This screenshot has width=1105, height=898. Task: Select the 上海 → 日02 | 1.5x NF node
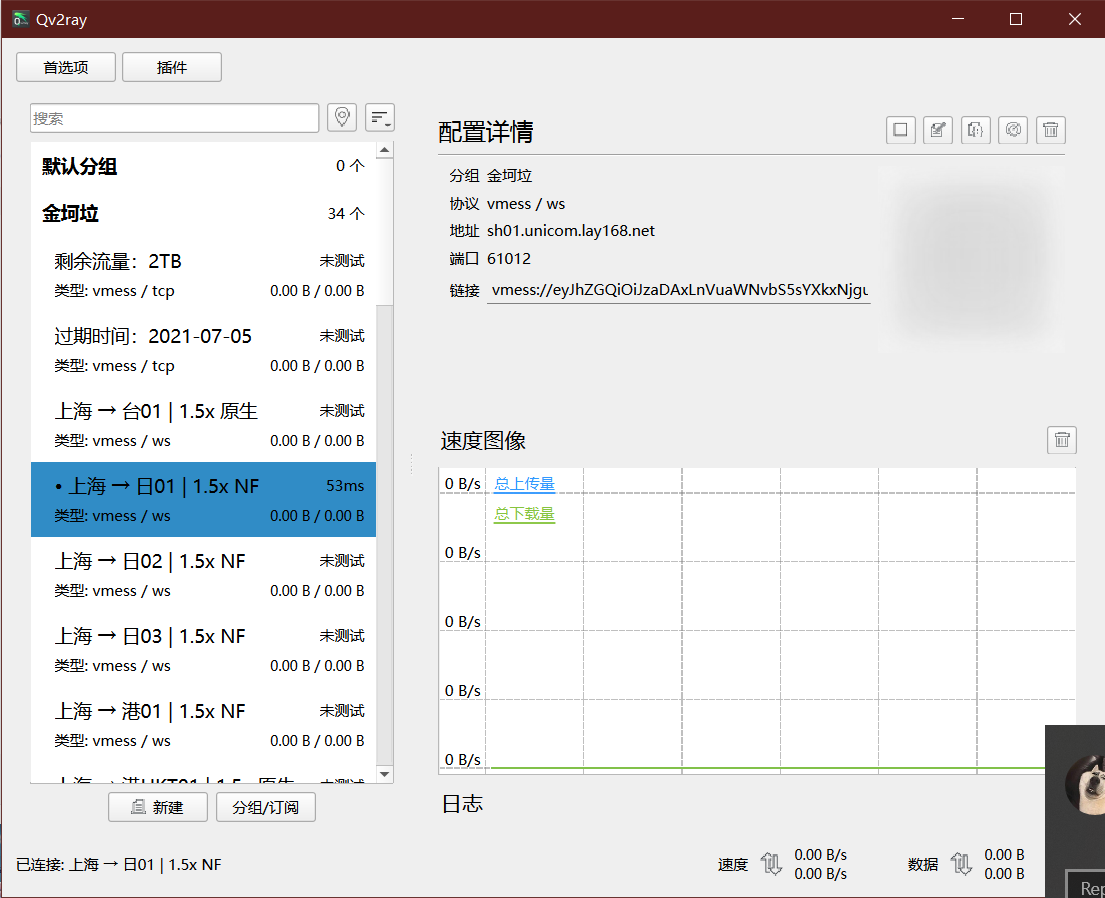(202, 574)
